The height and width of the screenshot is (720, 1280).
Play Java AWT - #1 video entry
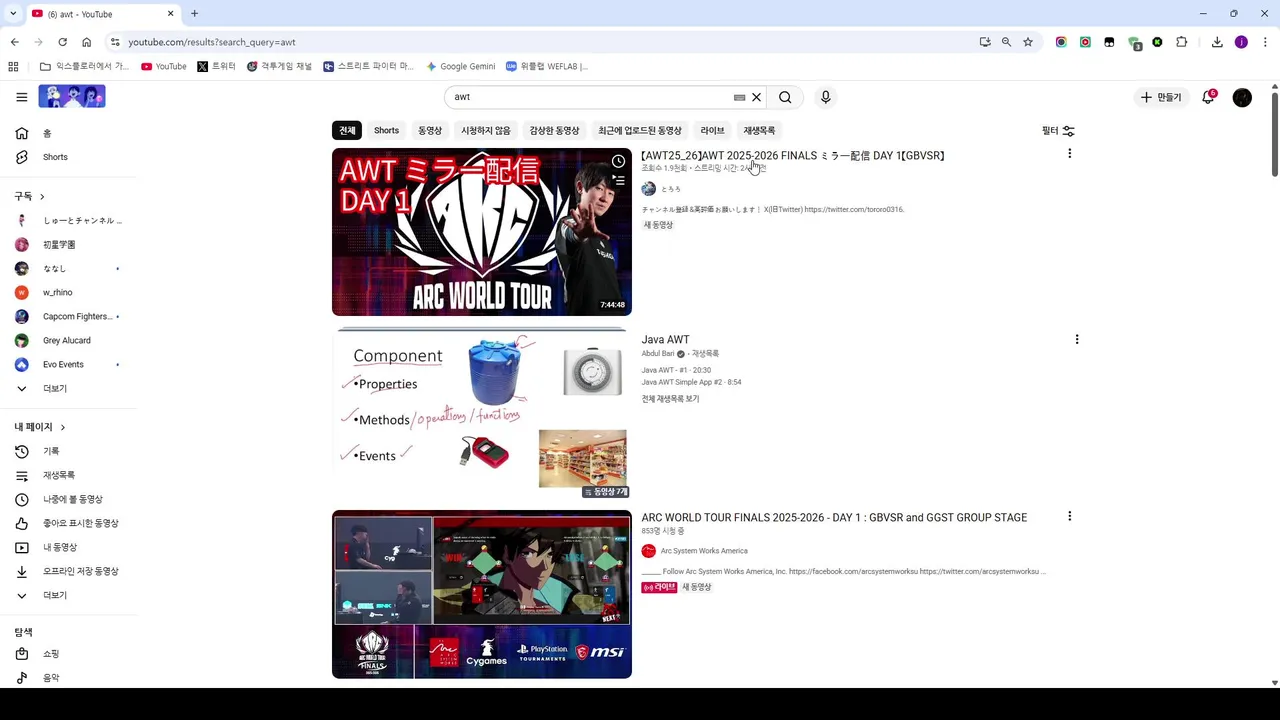click(676, 370)
